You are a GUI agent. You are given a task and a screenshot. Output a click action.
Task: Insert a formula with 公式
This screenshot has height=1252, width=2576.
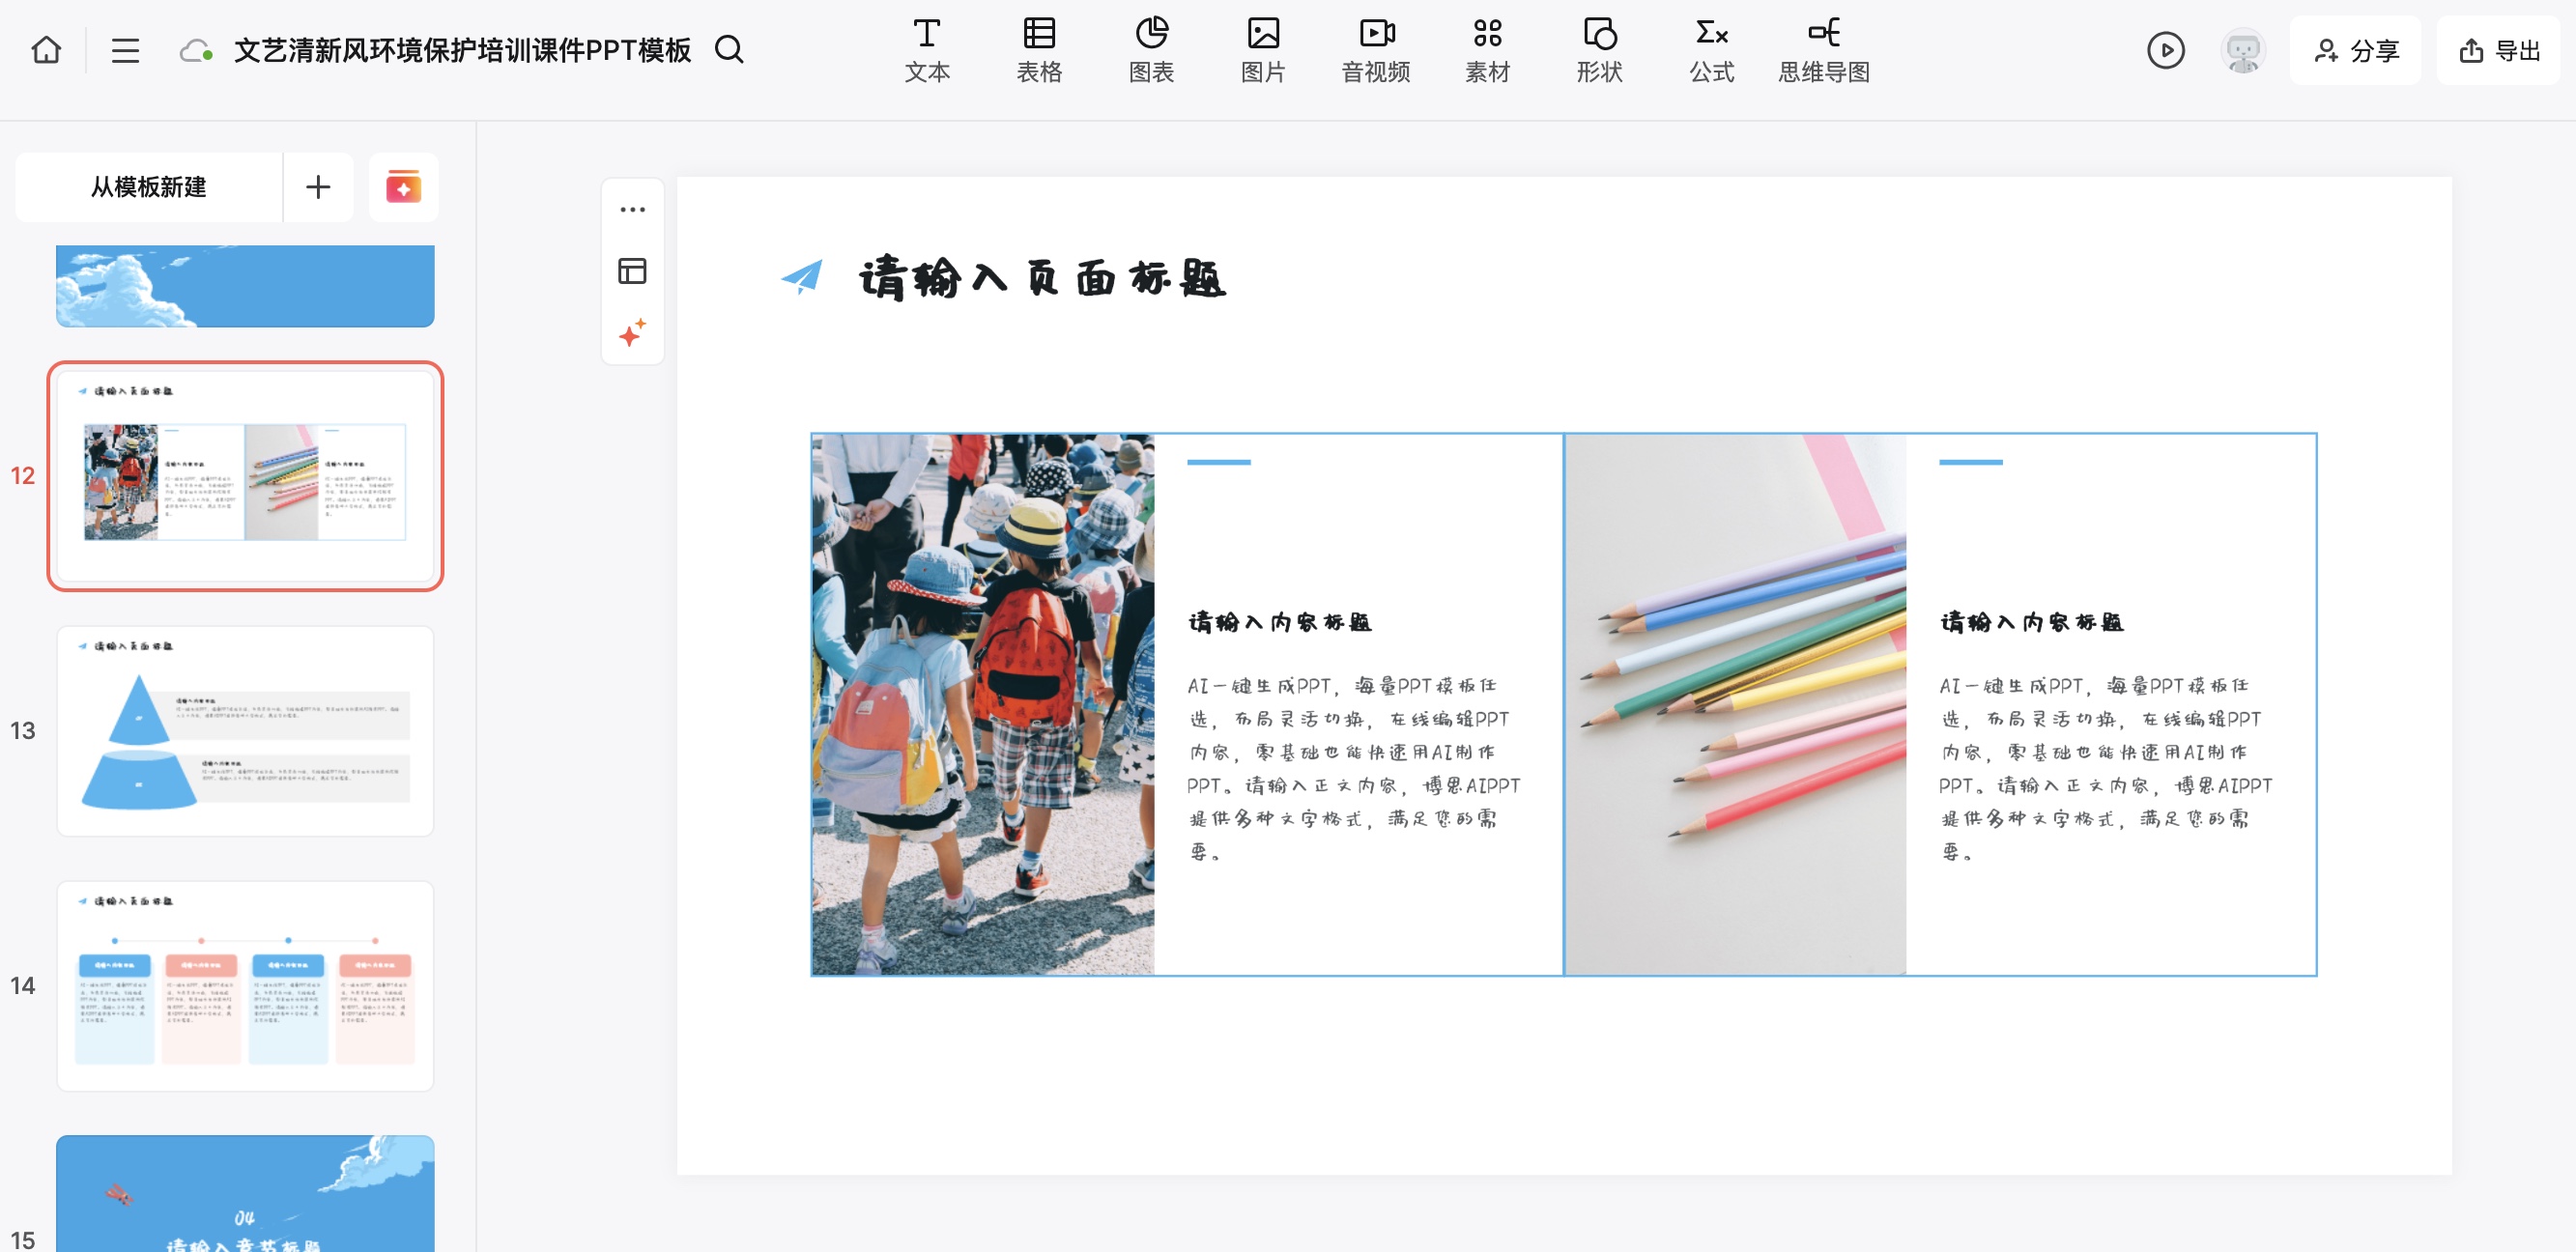tap(1711, 50)
